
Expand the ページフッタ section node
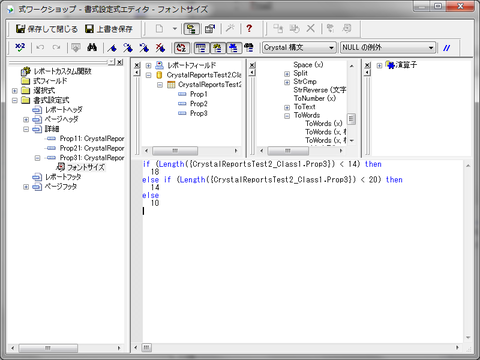26,187
